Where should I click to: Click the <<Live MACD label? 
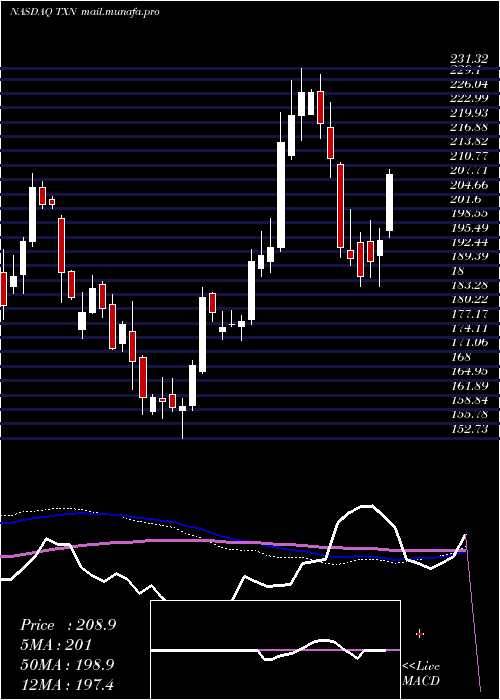421,673
